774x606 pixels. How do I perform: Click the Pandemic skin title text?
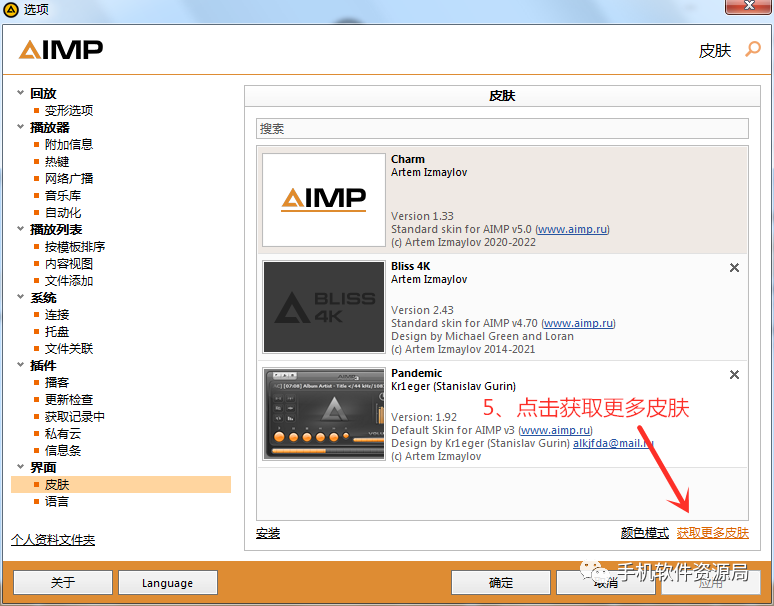[417, 373]
